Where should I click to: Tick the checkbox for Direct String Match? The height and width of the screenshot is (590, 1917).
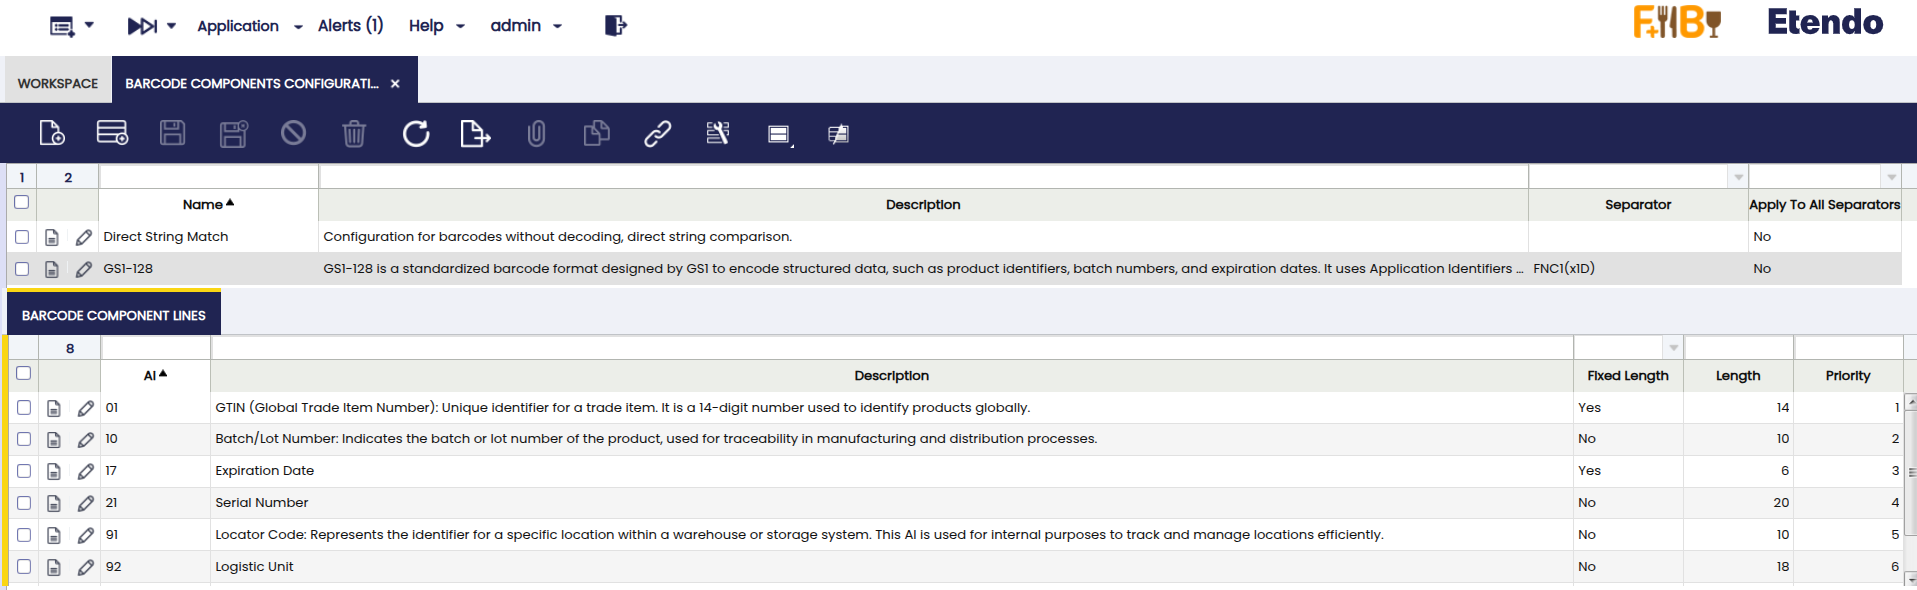point(22,237)
